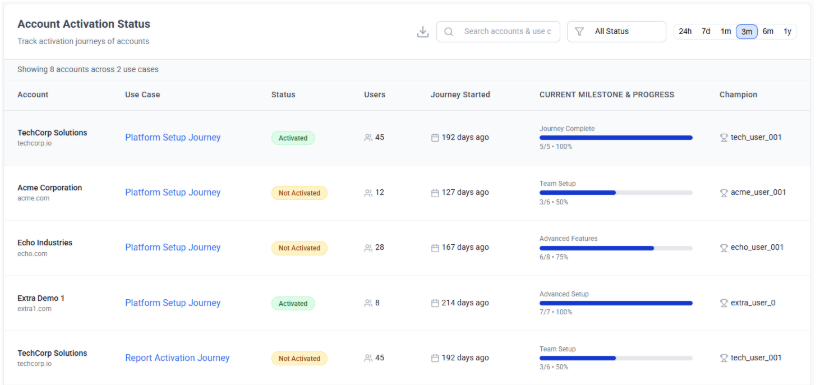
Task: Click champion name extra_user_0
Action: point(753,303)
